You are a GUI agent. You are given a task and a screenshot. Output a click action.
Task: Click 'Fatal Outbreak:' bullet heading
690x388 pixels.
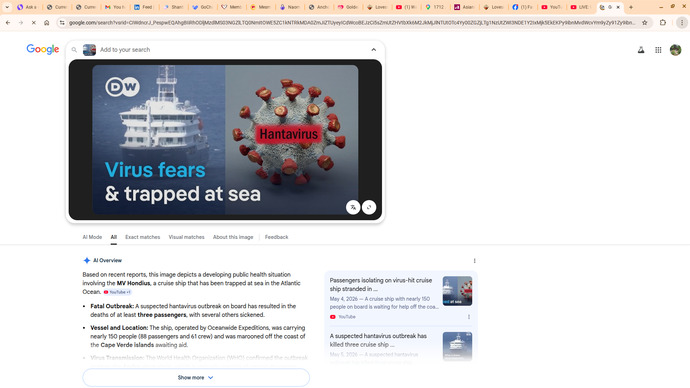click(112, 306)
